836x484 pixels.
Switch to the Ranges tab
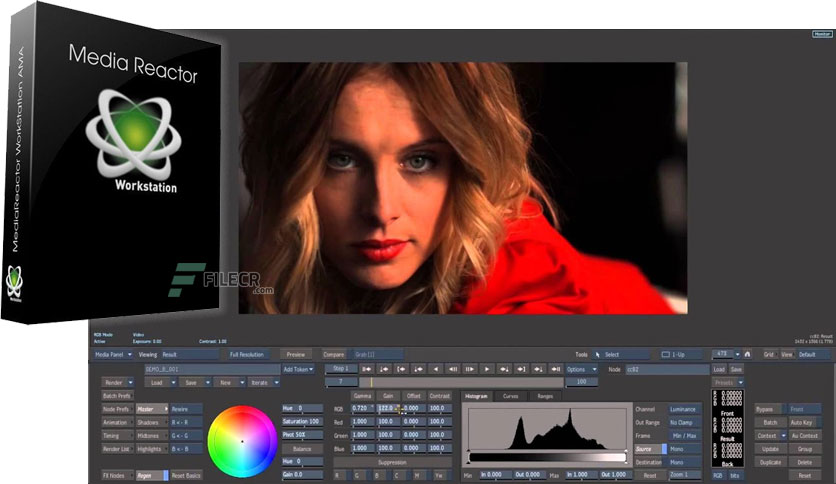[x=545, y=396]
